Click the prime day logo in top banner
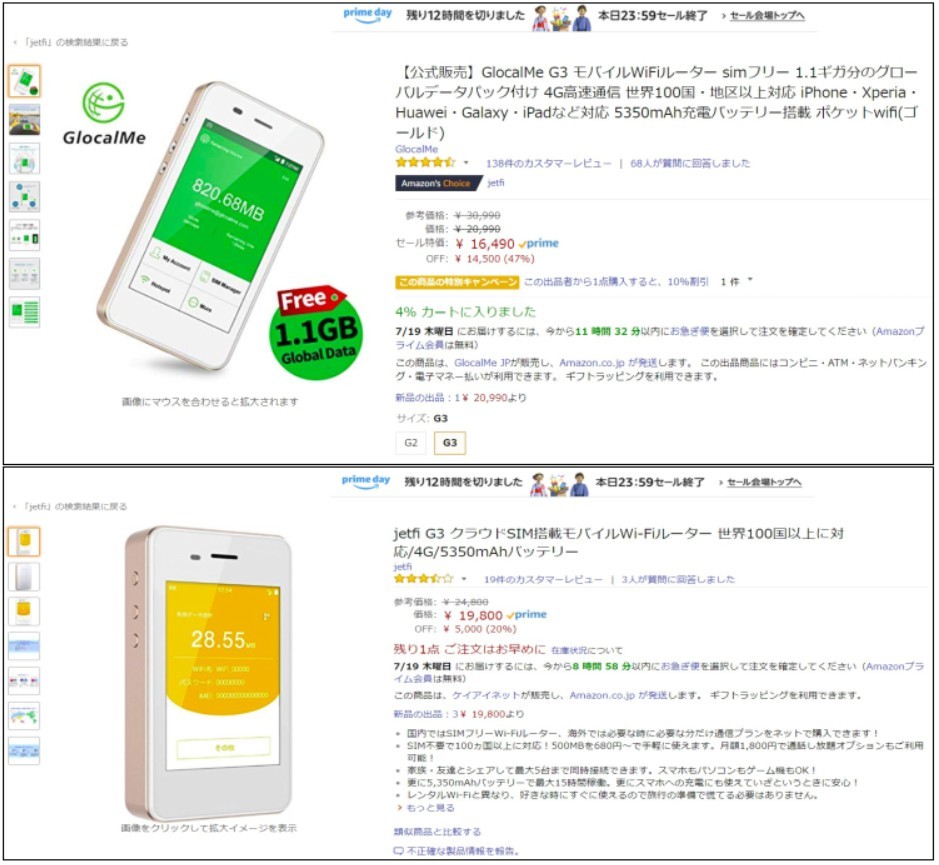Viewport: 939px width, 865px height. click(367, 14)
